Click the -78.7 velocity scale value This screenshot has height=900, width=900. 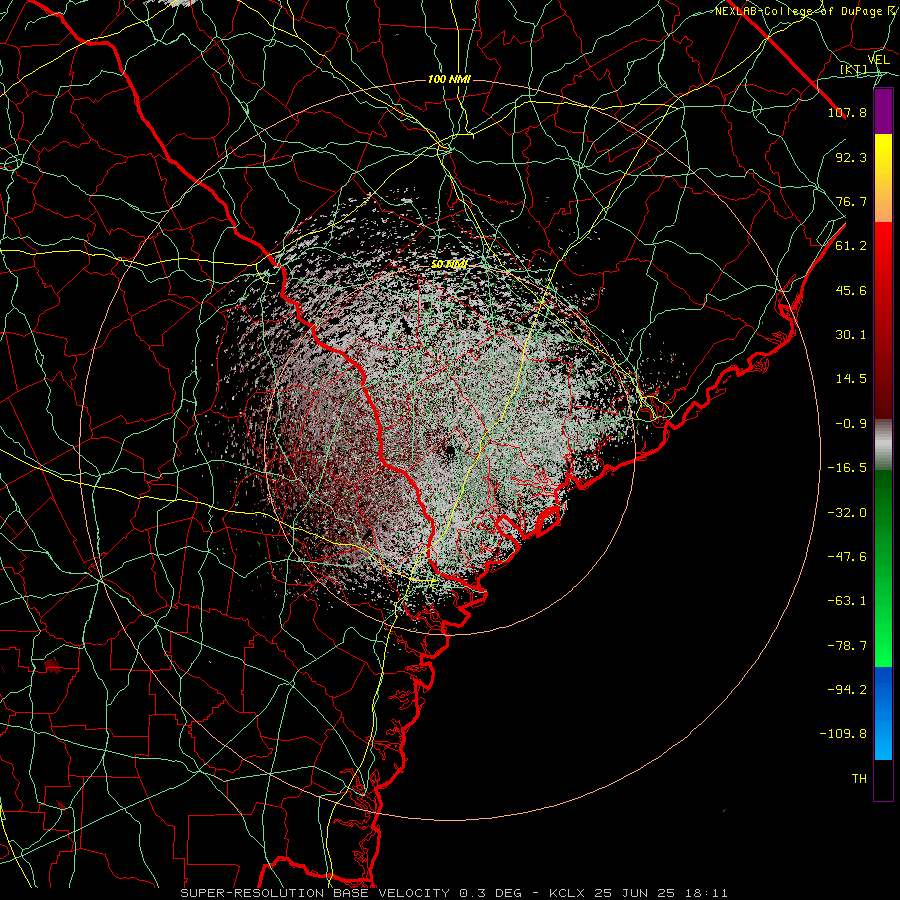847,646
